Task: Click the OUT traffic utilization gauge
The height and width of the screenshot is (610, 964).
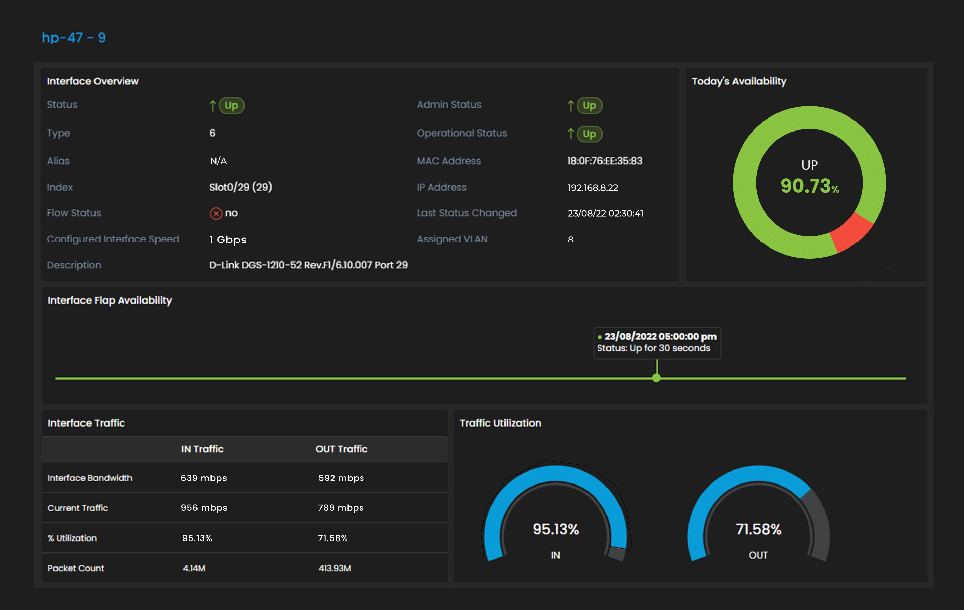Action: [x=758, y=513]
